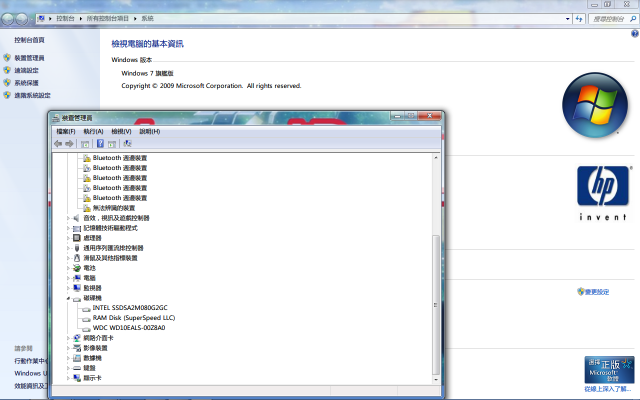This screenshot has height=400, width=640.
Task: Select INTEL SSDSA2M080G2GC entry text
Action: [130, 308]
